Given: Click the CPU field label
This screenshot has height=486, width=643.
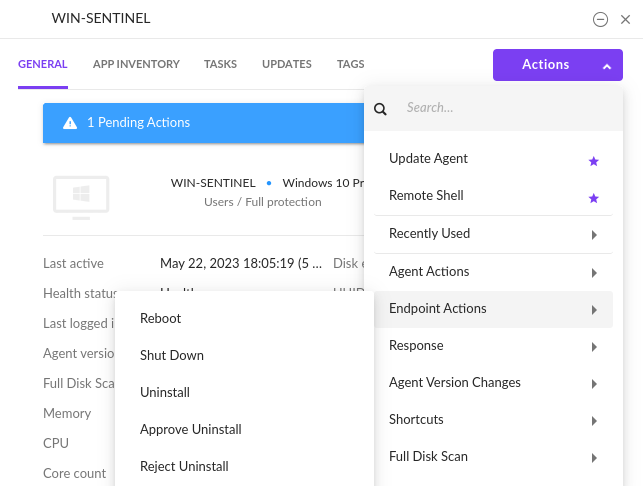Looking at the screenshot, I should [x=56, y=443].
